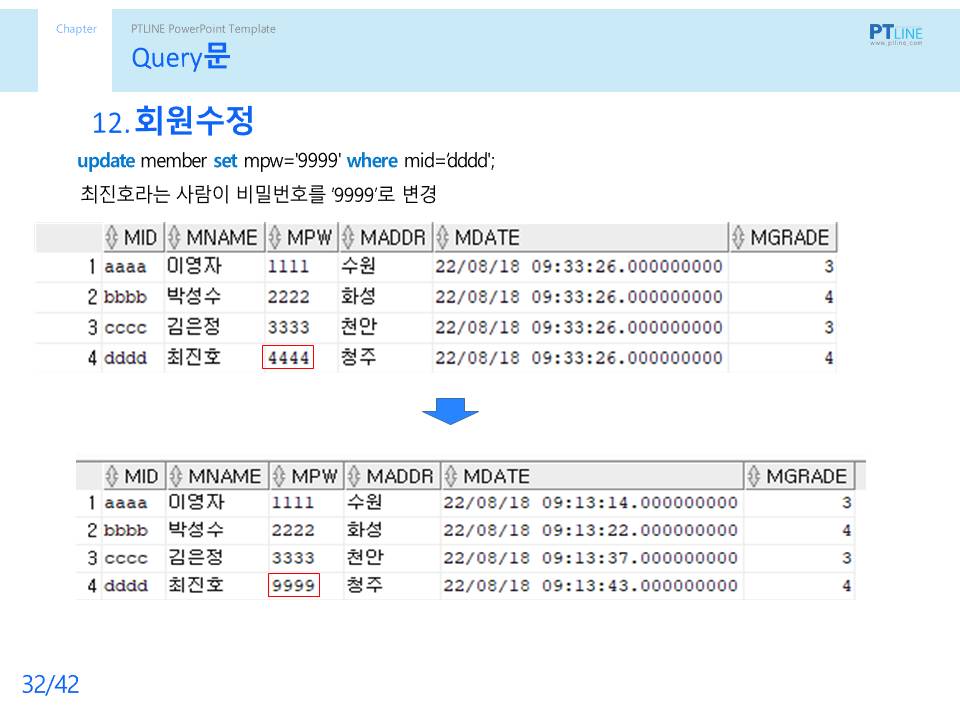Click 1111 password in after-update table

point(293,503)
